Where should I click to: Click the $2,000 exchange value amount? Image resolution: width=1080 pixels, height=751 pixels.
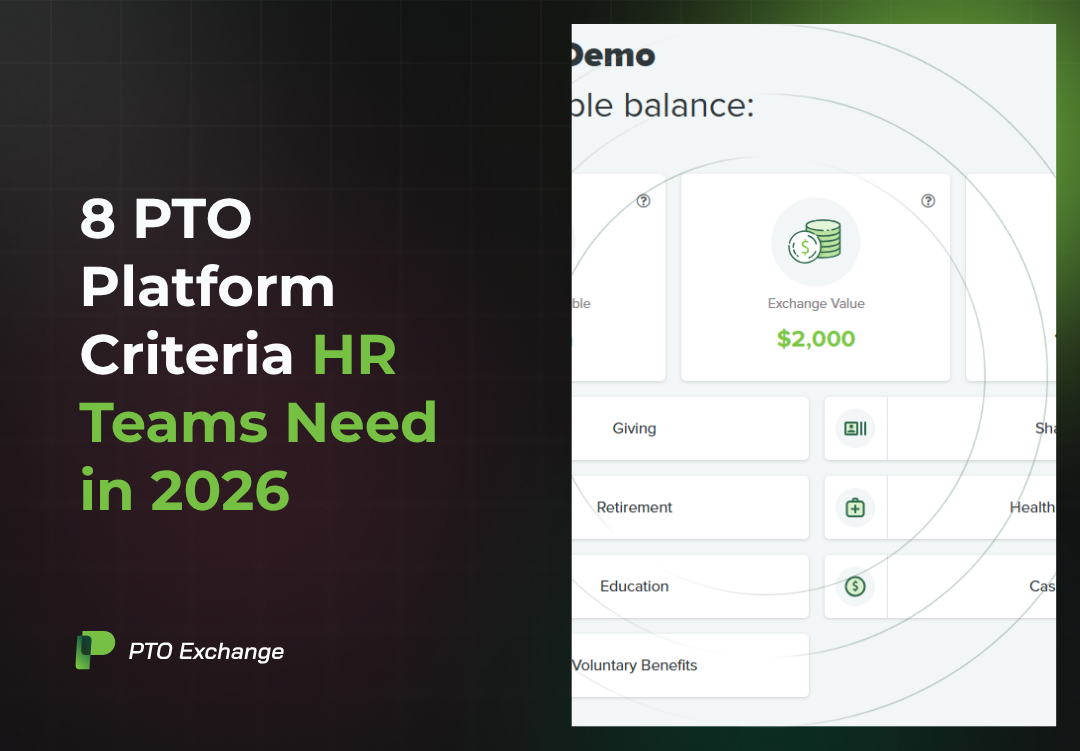(816, 339)
